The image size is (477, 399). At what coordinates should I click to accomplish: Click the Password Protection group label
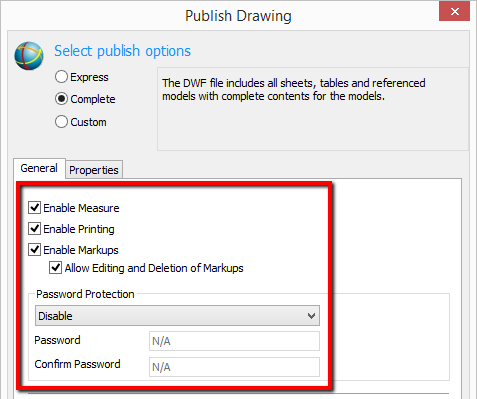[85, 294]
